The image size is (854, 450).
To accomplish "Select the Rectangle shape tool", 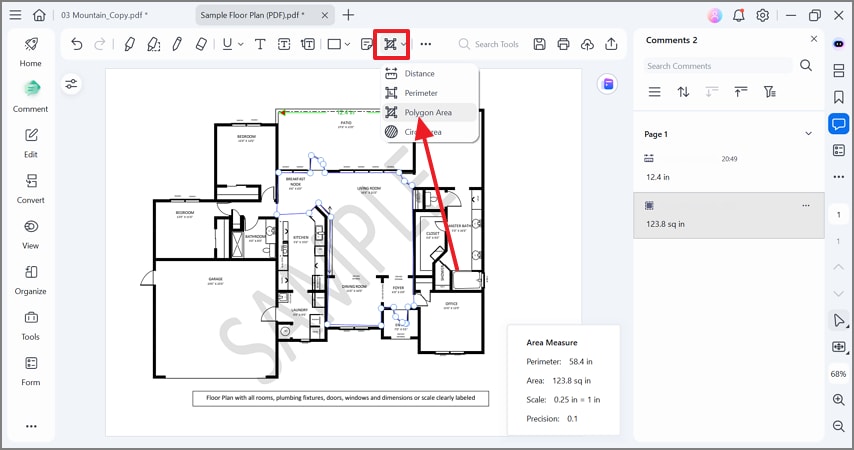I will click(x=334, y=44).
